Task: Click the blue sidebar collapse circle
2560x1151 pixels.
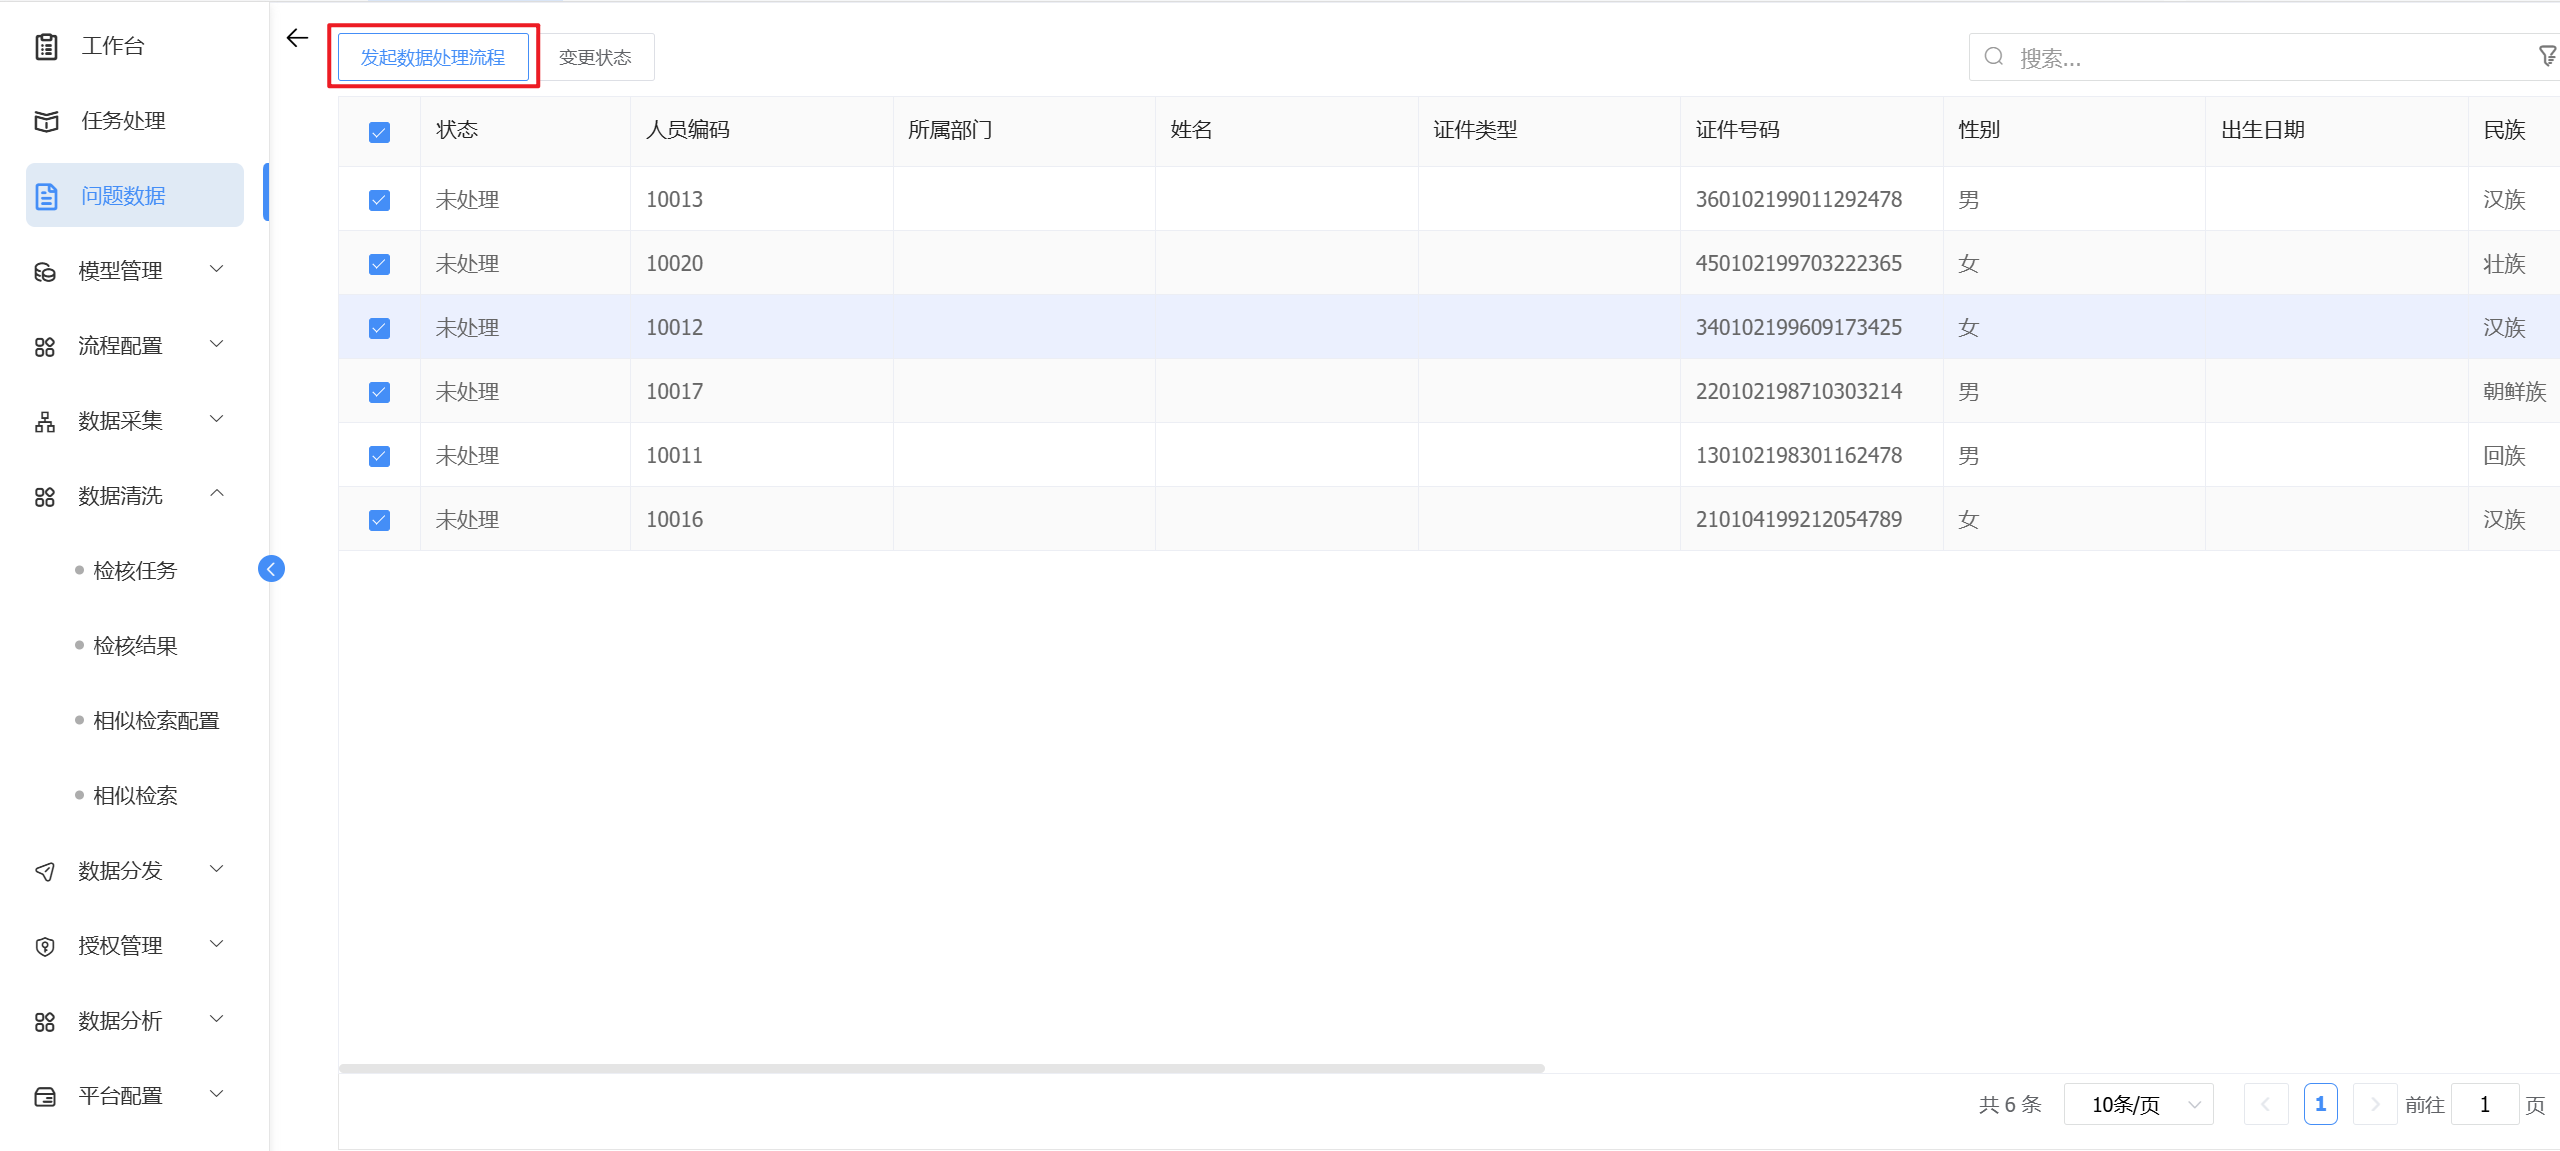Action: pyautogui.click(x=271, y=569)
